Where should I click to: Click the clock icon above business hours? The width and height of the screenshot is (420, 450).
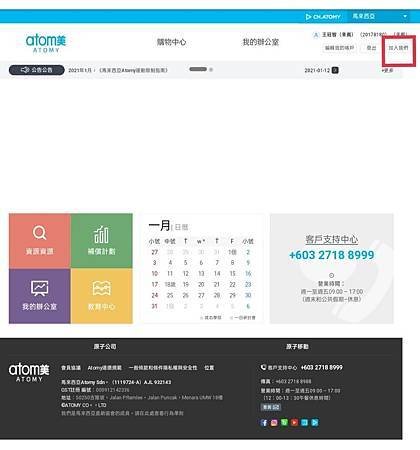click(x=332, y=275)
